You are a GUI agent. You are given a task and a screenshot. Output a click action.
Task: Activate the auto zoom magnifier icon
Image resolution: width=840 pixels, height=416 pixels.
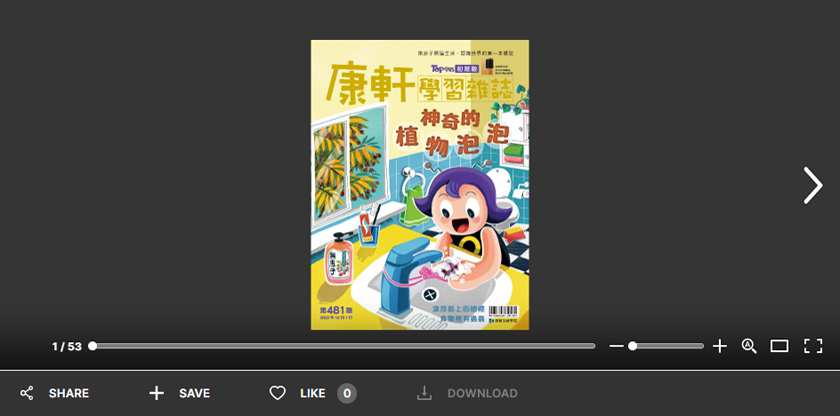point(749,346)
